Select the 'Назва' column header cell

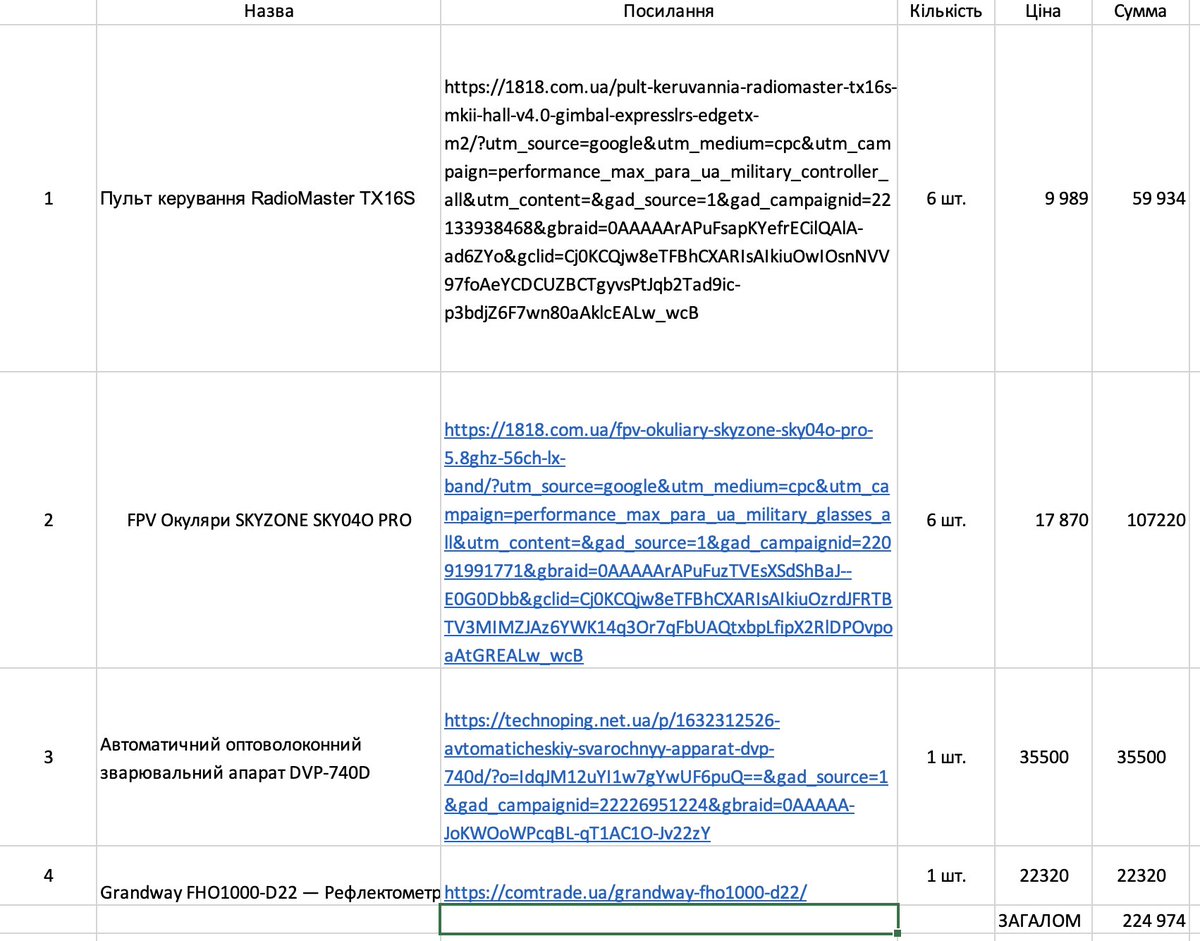pos(268,12)
